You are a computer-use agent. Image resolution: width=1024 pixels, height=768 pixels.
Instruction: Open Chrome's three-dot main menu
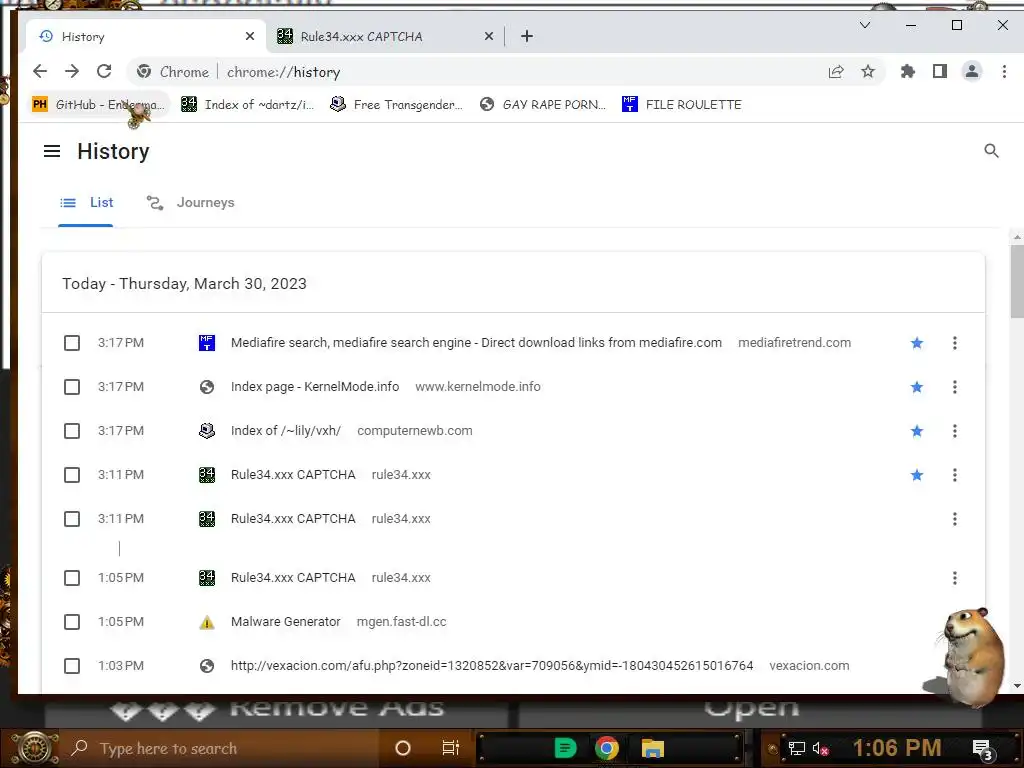1004,71
